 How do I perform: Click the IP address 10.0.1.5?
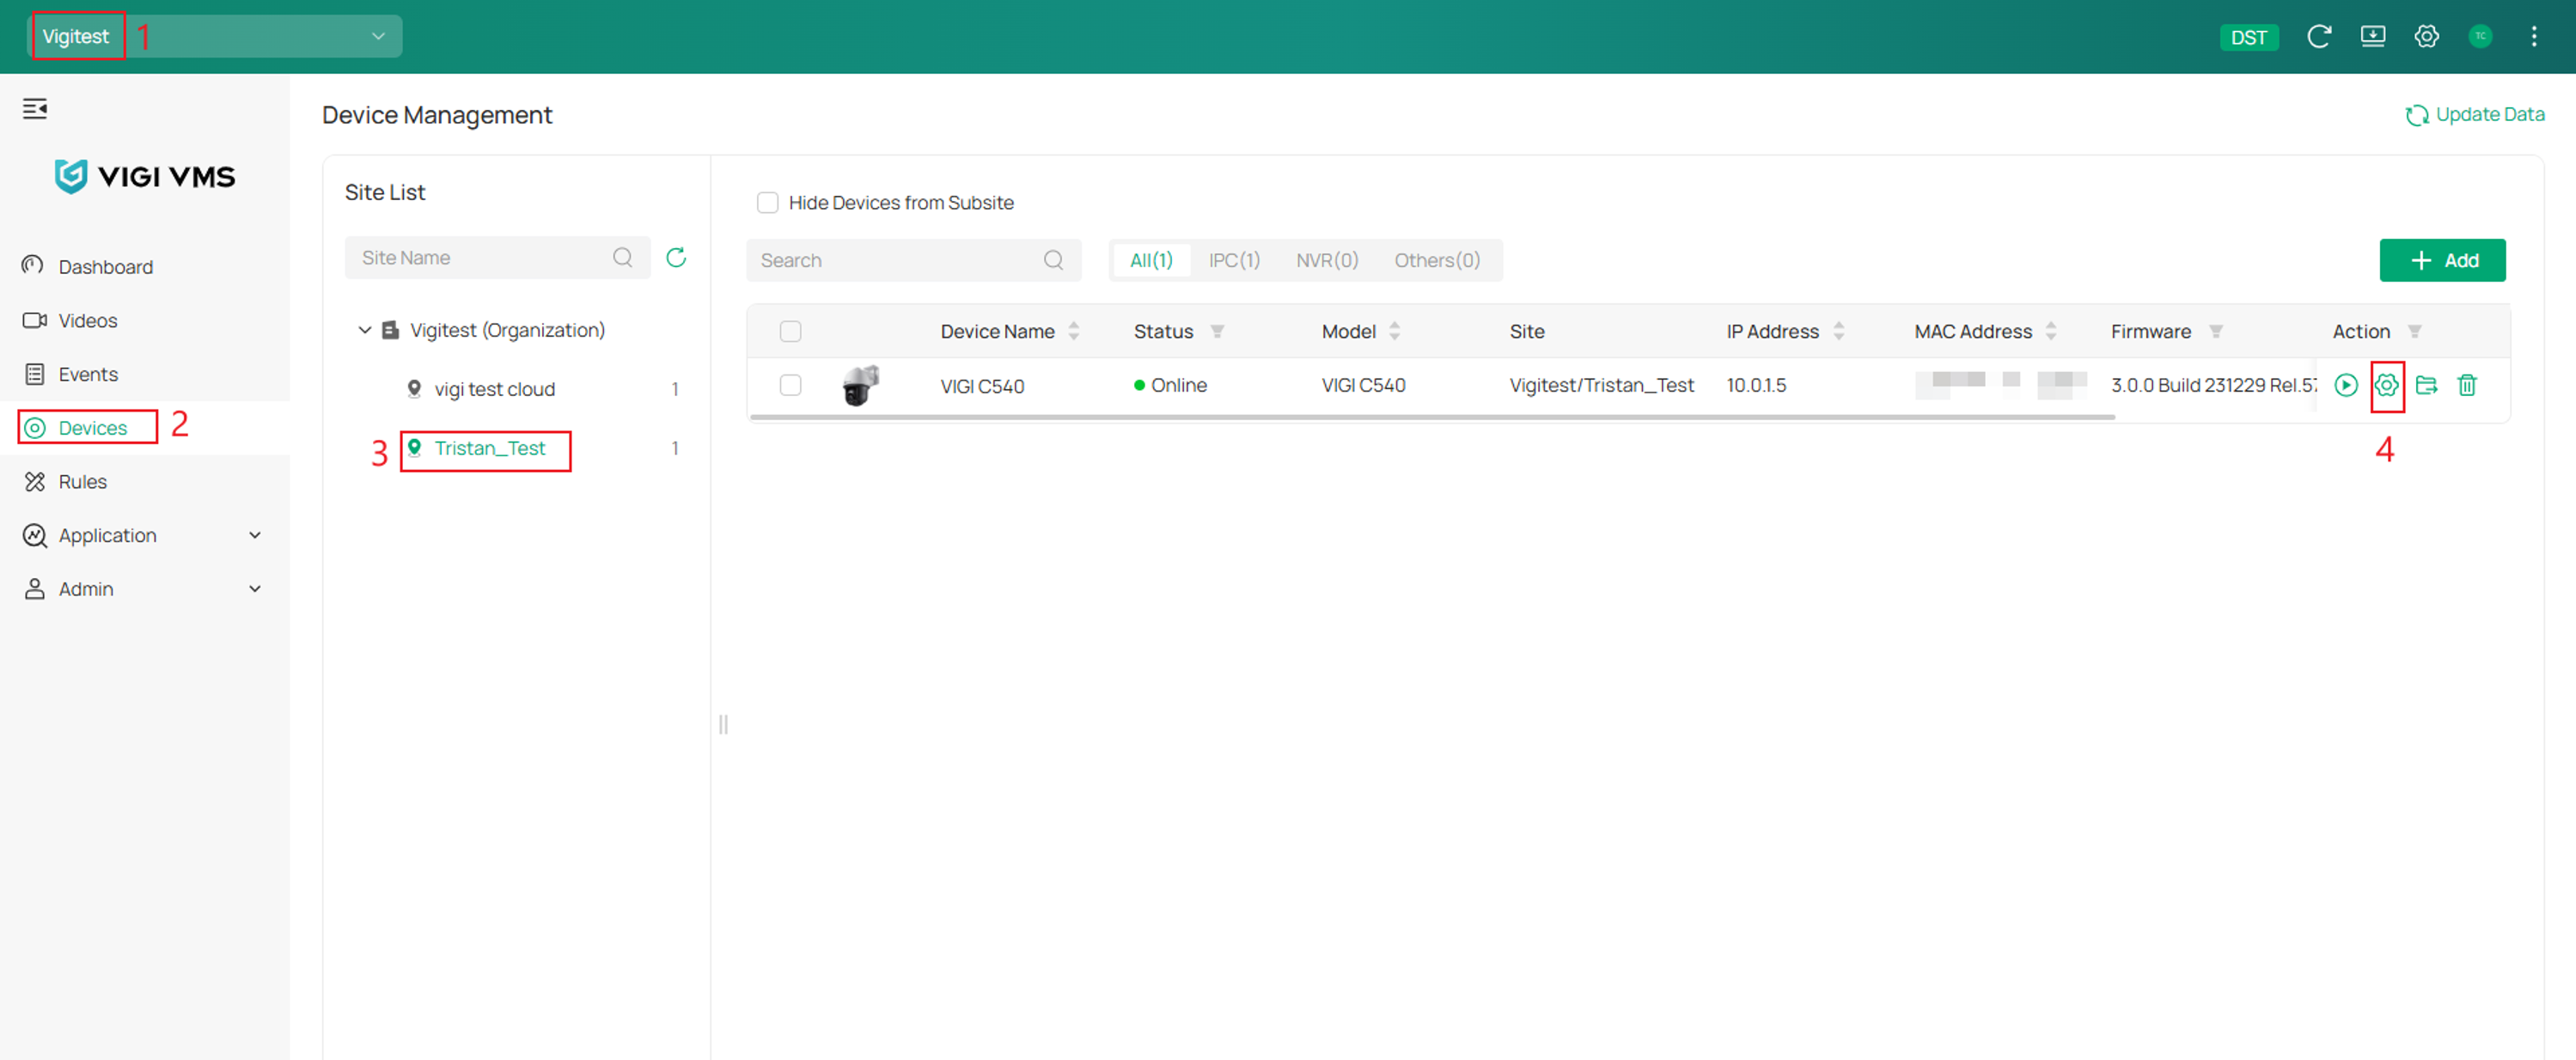[x=1756, y=385]
